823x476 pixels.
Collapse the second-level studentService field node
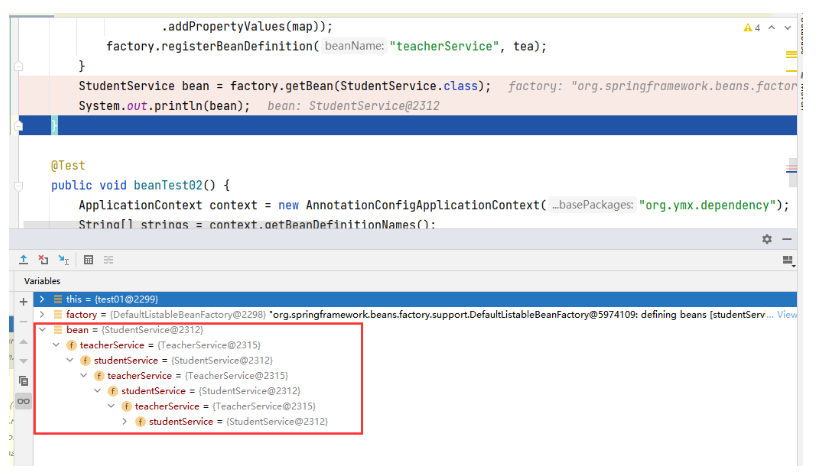(70, 360)
